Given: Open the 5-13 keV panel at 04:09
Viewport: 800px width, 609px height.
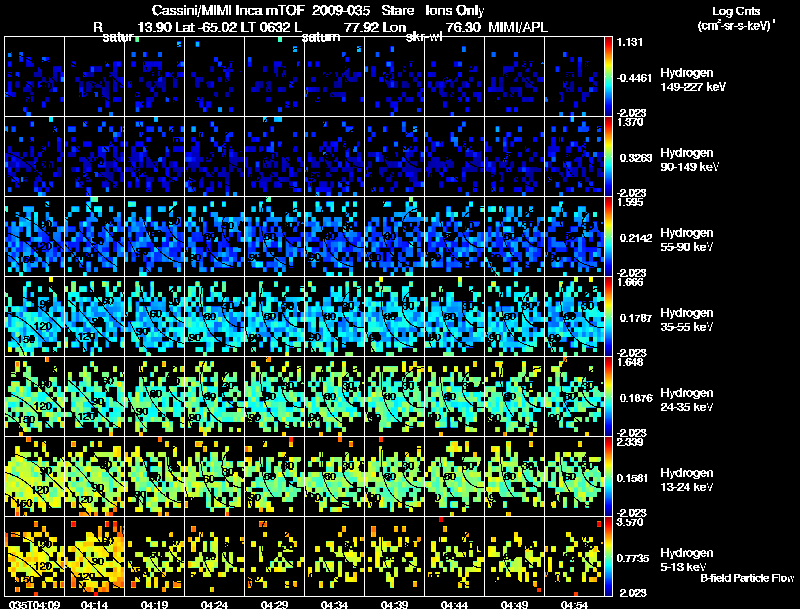Looking at the screenshot, I should pyautogui.click(x=35, y=556).
